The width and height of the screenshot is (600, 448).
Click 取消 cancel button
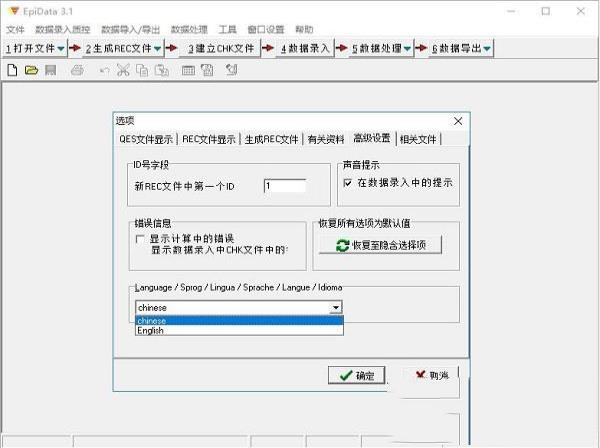pos(431,375)
